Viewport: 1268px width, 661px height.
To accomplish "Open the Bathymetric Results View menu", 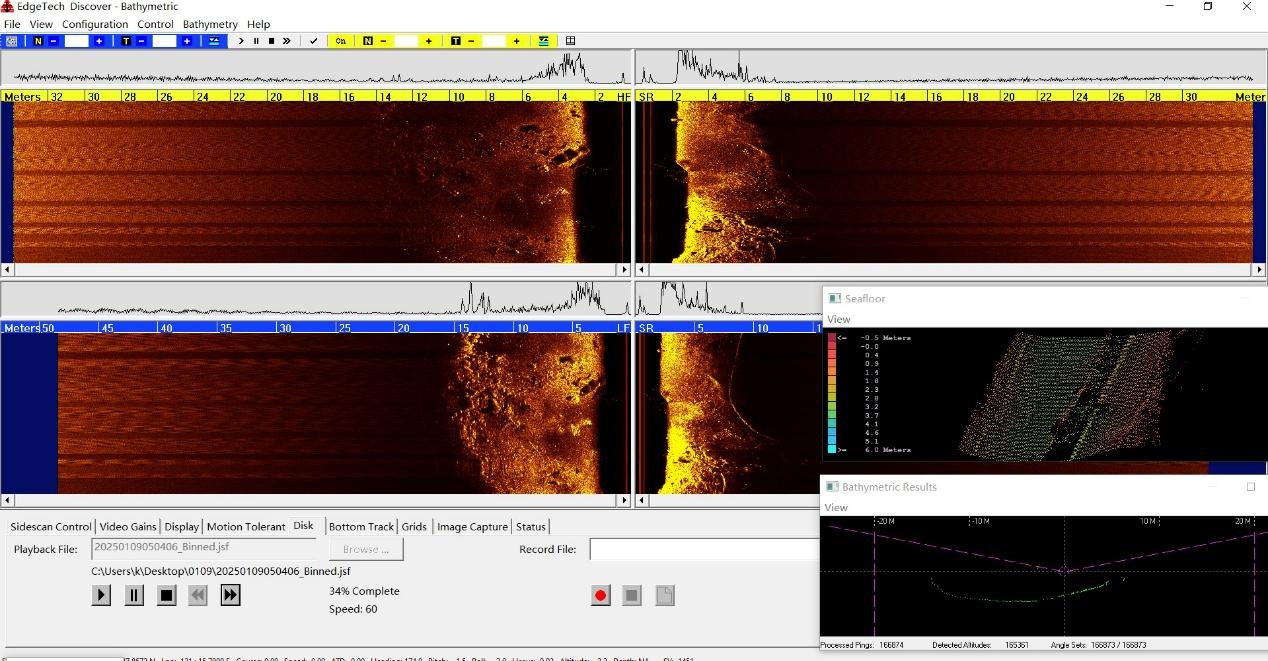I will [x=836, y=507].
